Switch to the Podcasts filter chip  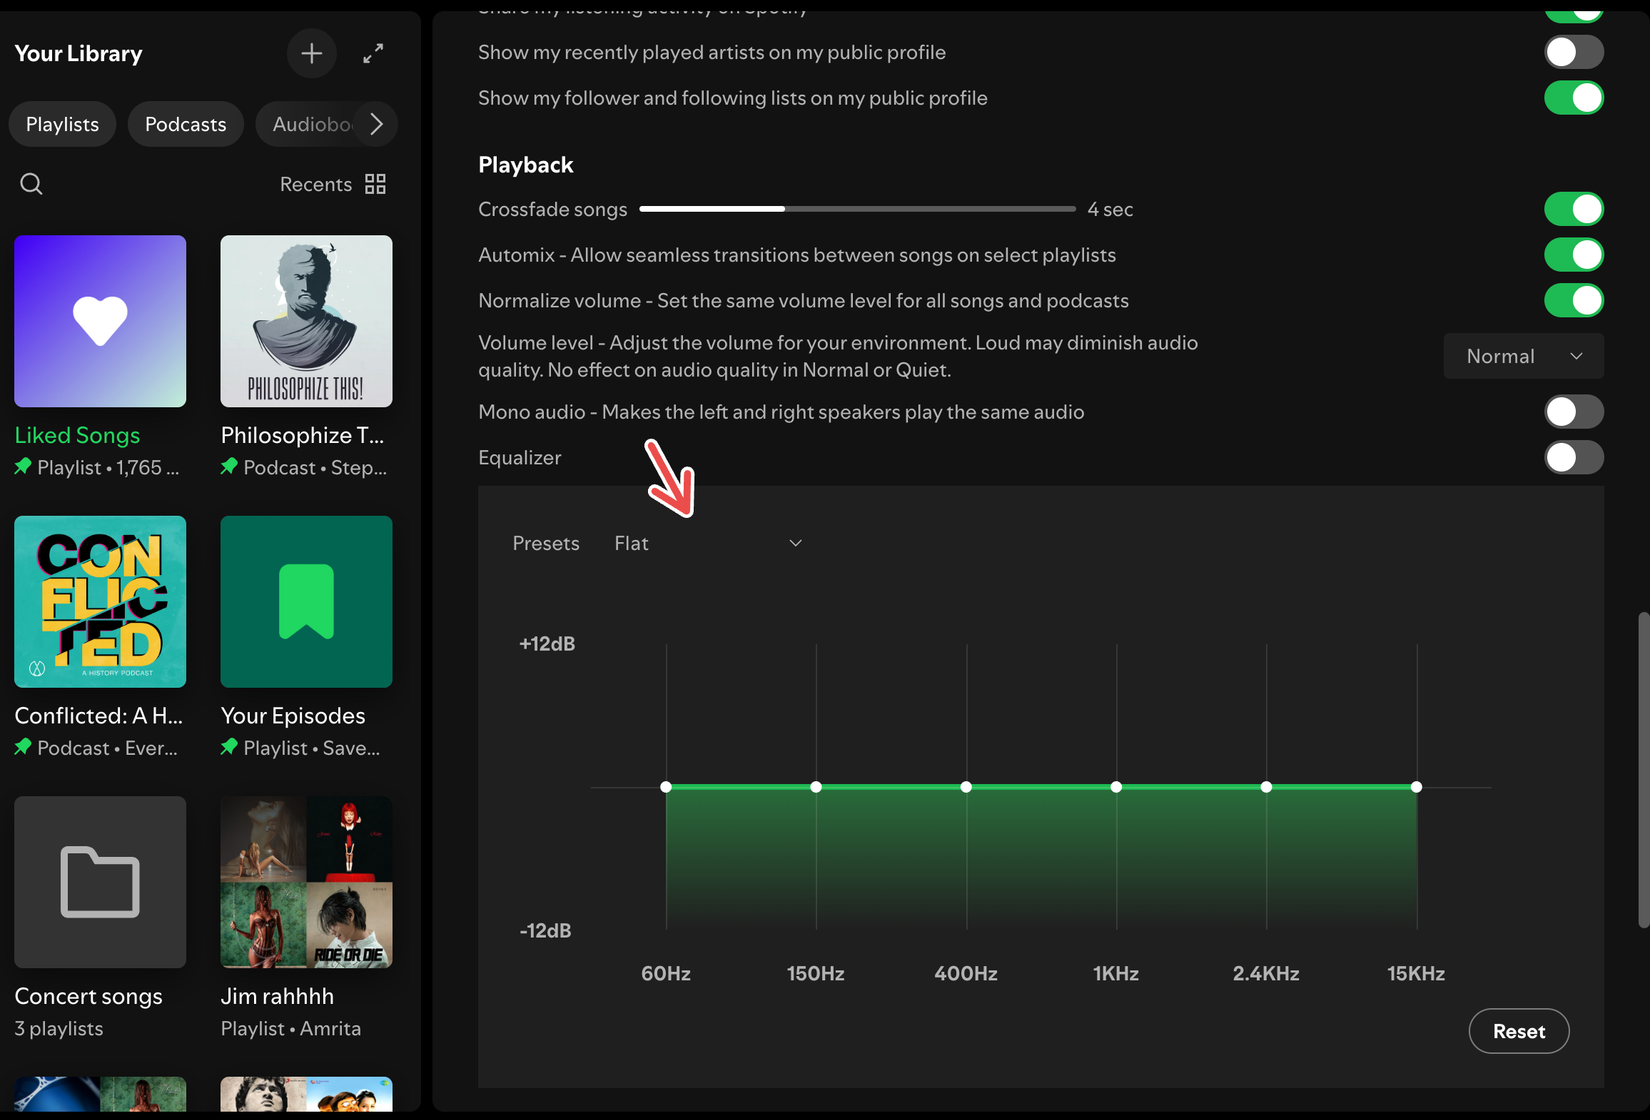click(x=185, y=123)
